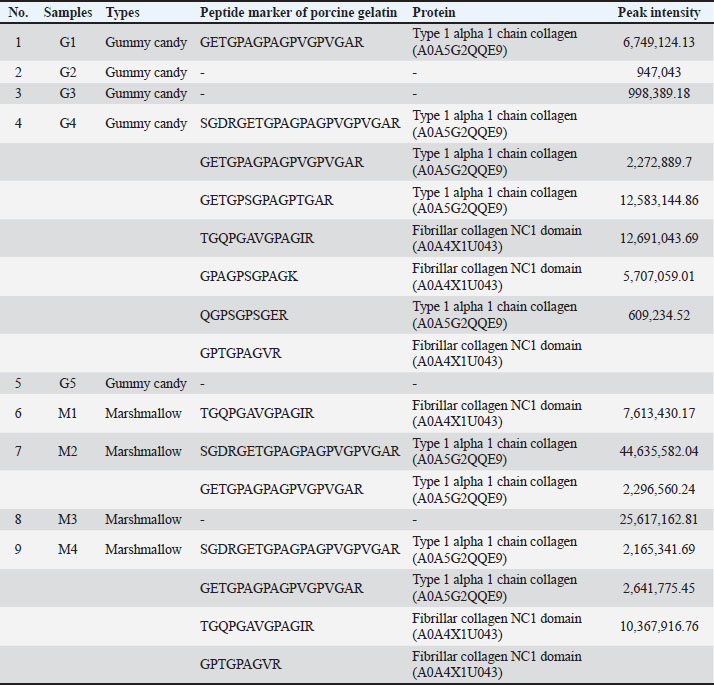Click the 'Samples' column header

(x=68, y=12)
